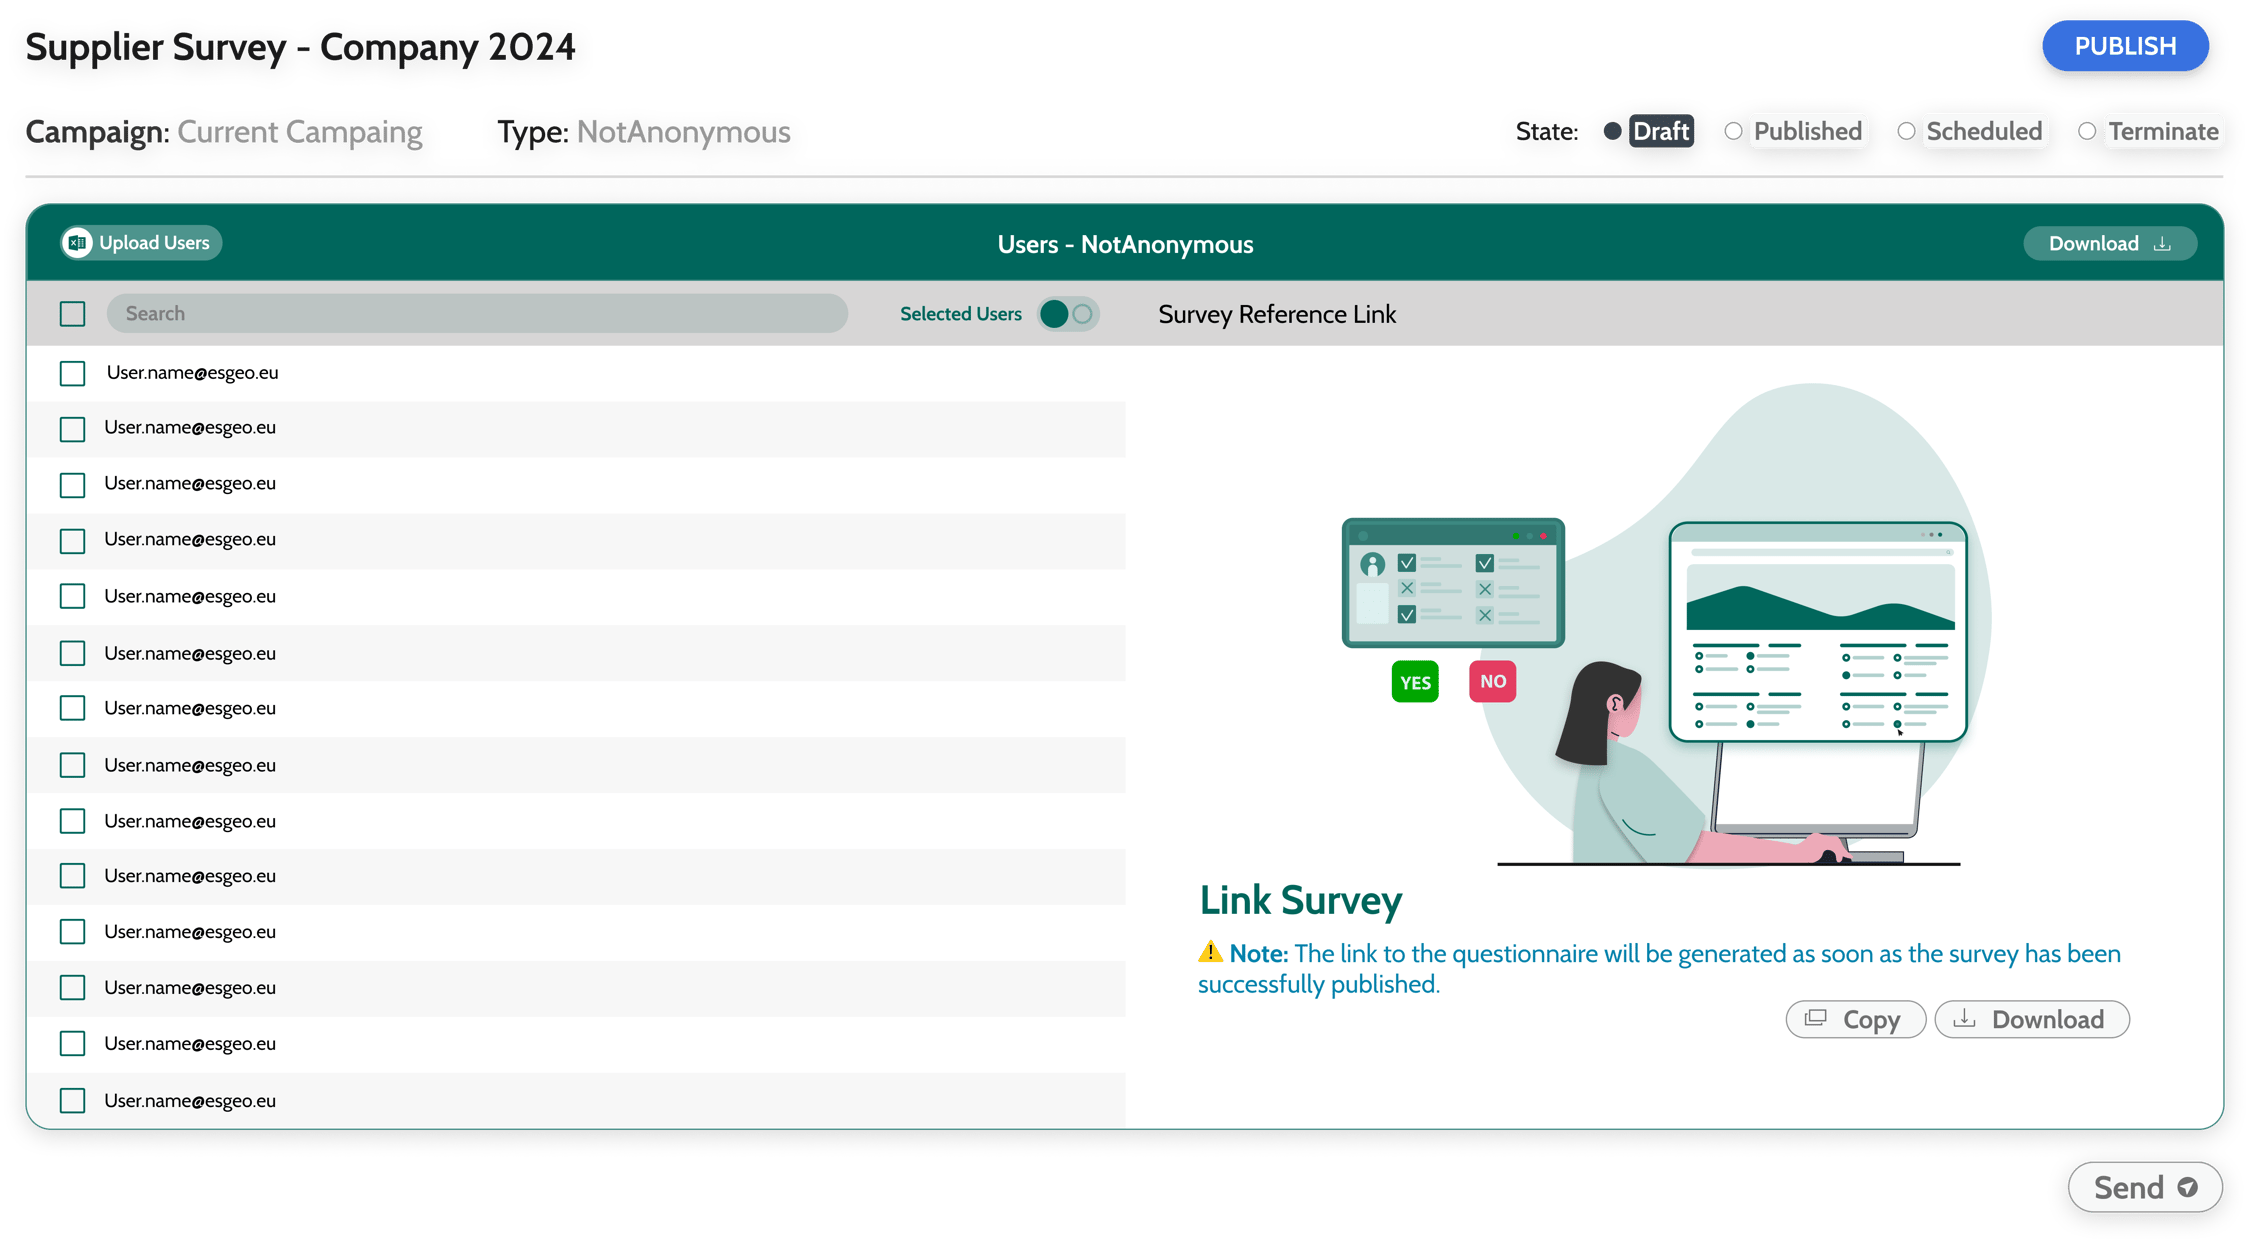Click the red NO badge in illustration
Image resolution: width=2250 pixels, height=1243 pixels.
(x=1492, y=681)
